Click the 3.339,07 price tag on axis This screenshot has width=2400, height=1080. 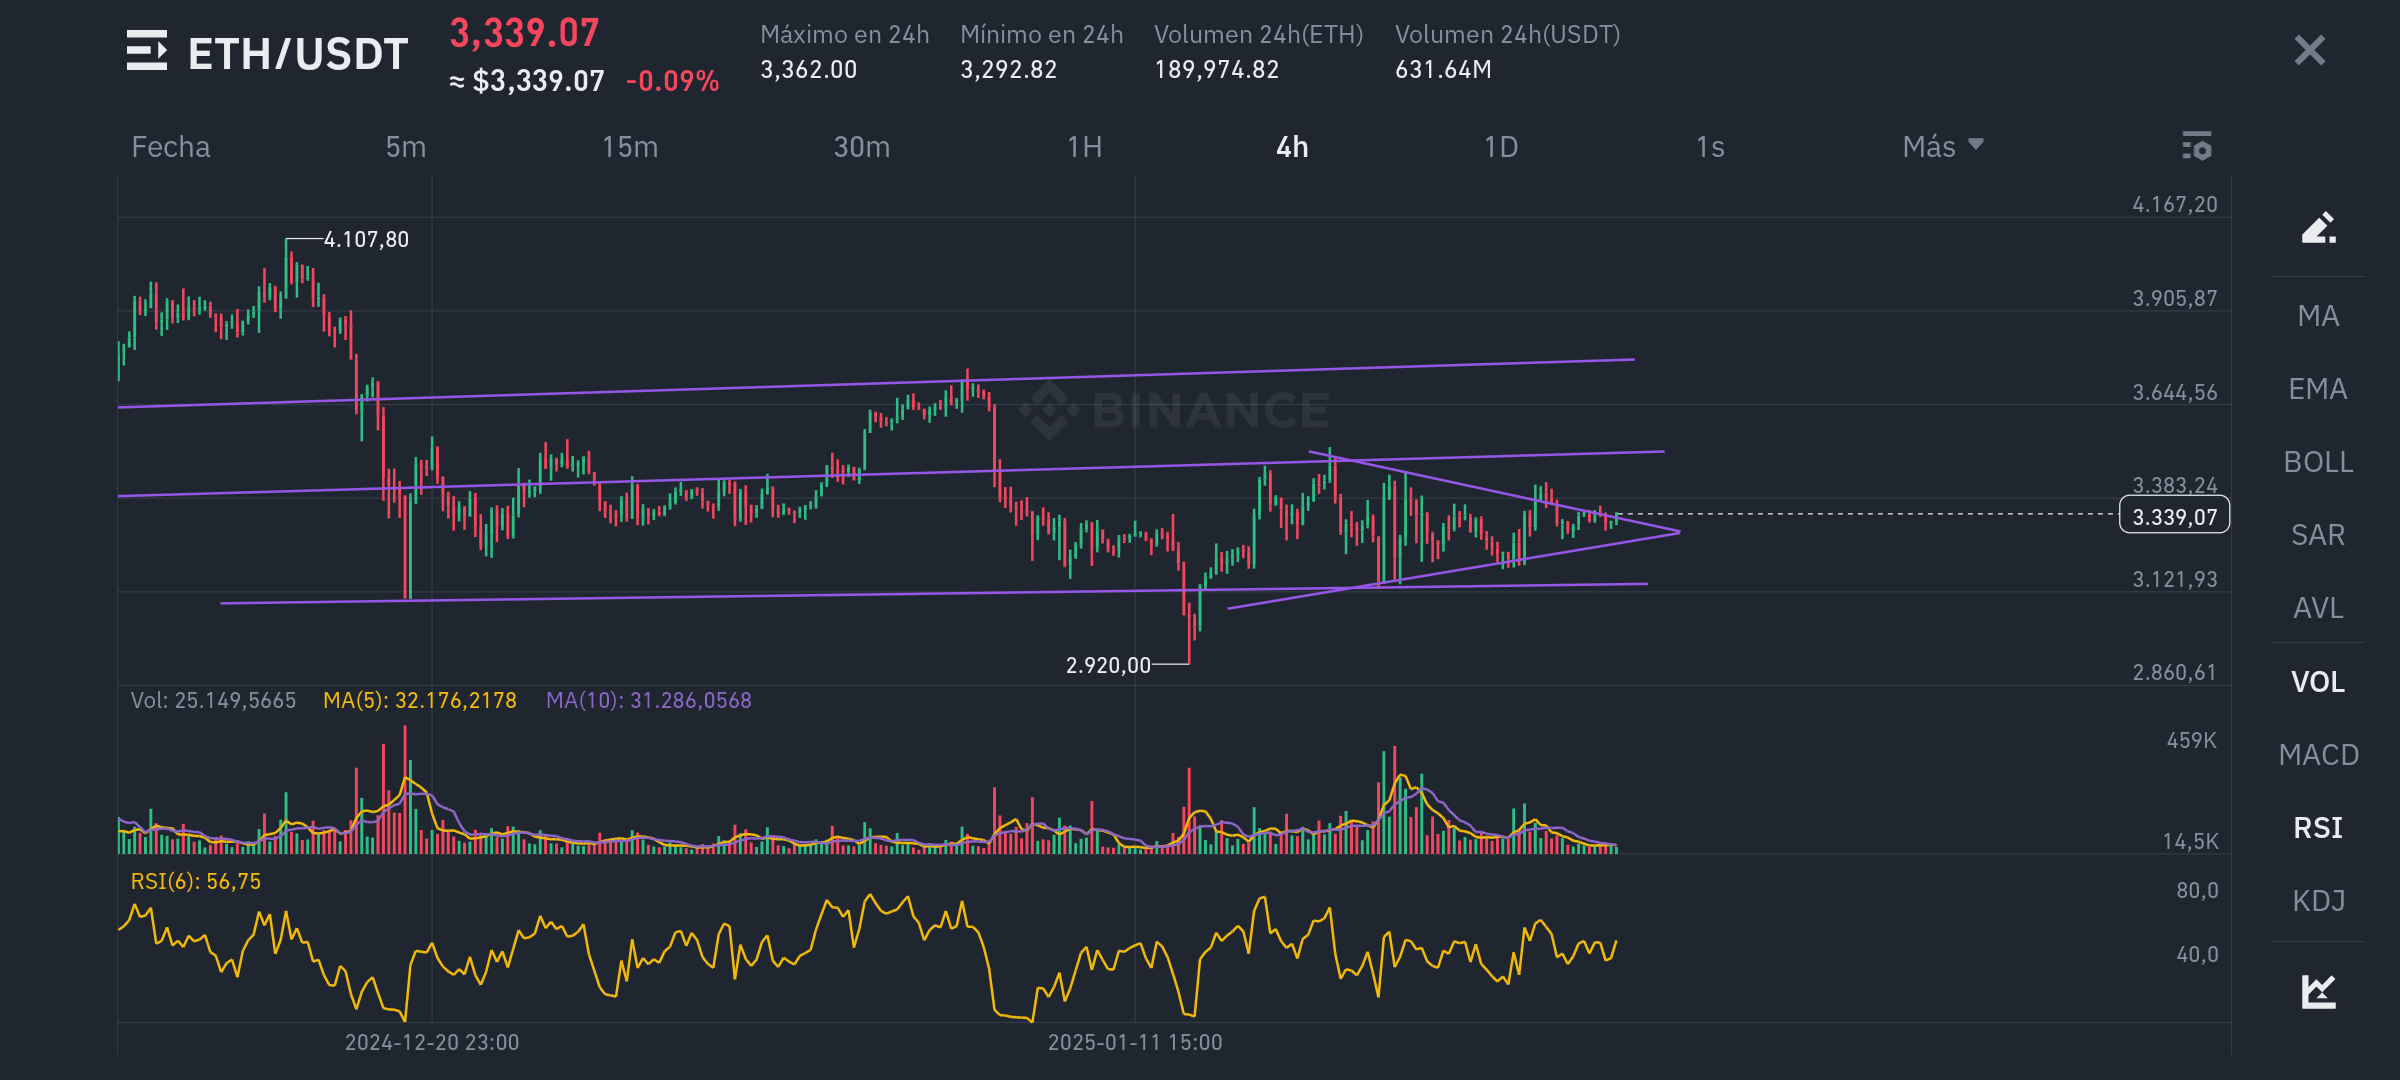pos(2174,516)
